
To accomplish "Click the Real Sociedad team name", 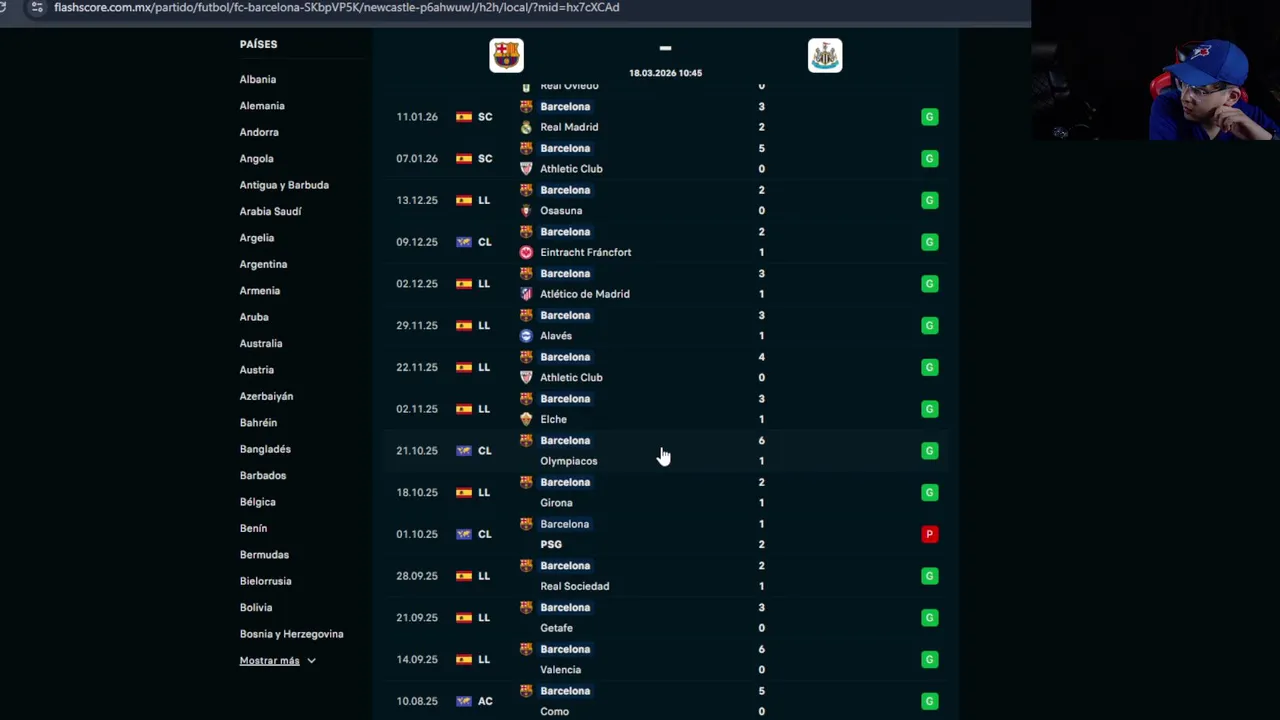I will coord(574,587).
